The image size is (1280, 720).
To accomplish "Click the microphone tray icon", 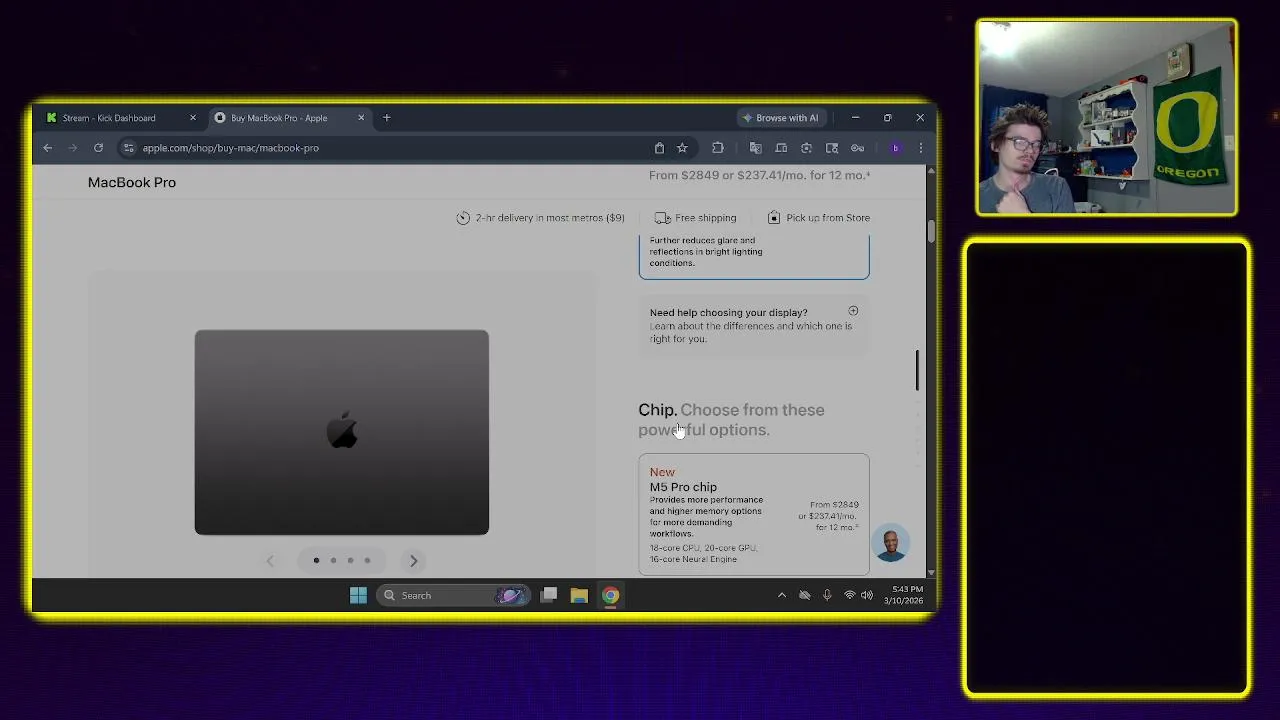I will [827, 596].
